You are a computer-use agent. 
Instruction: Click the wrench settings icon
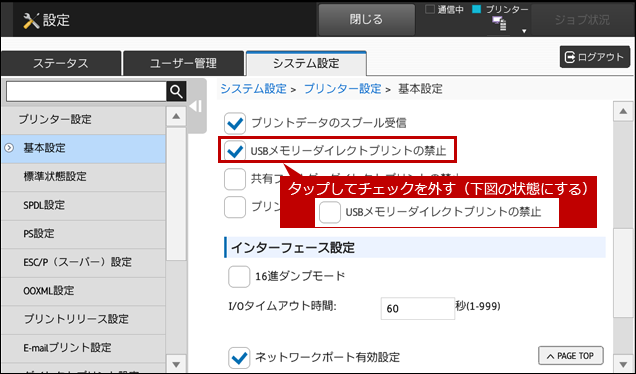pos(31,20)
